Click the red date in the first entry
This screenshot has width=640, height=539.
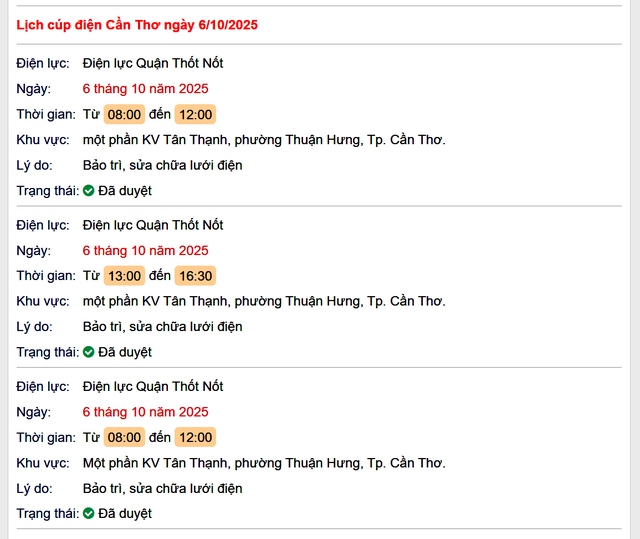coord(145,89)
